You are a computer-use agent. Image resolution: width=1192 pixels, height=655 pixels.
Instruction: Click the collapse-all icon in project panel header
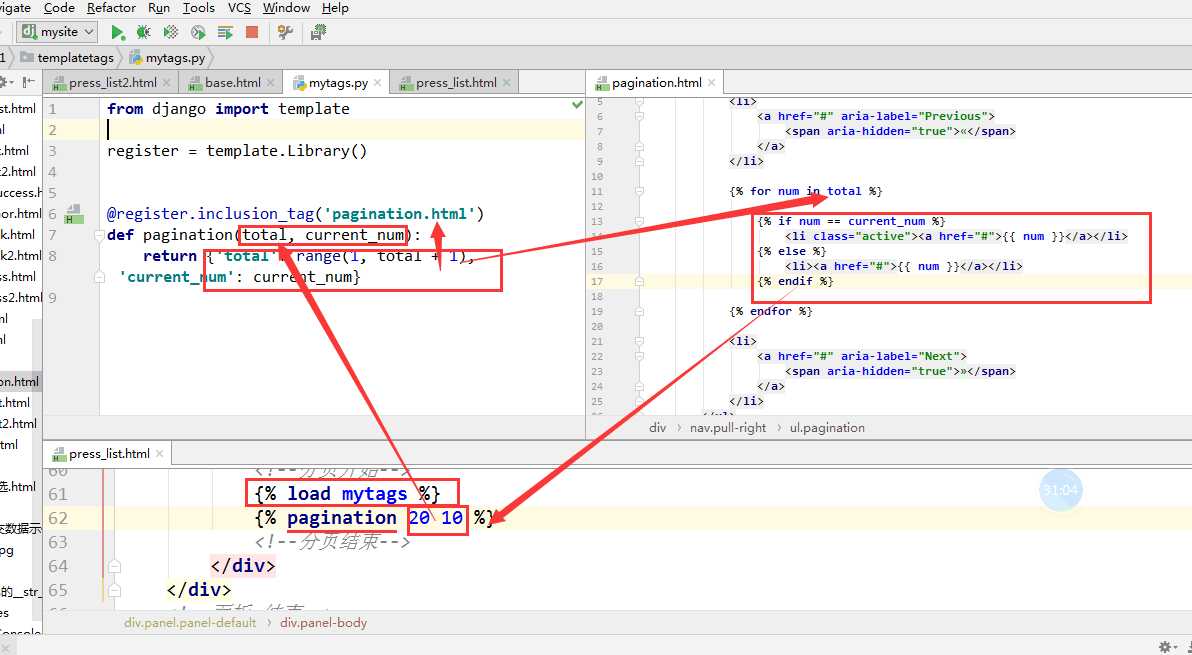pyautogui.click(x=29, y=82)
